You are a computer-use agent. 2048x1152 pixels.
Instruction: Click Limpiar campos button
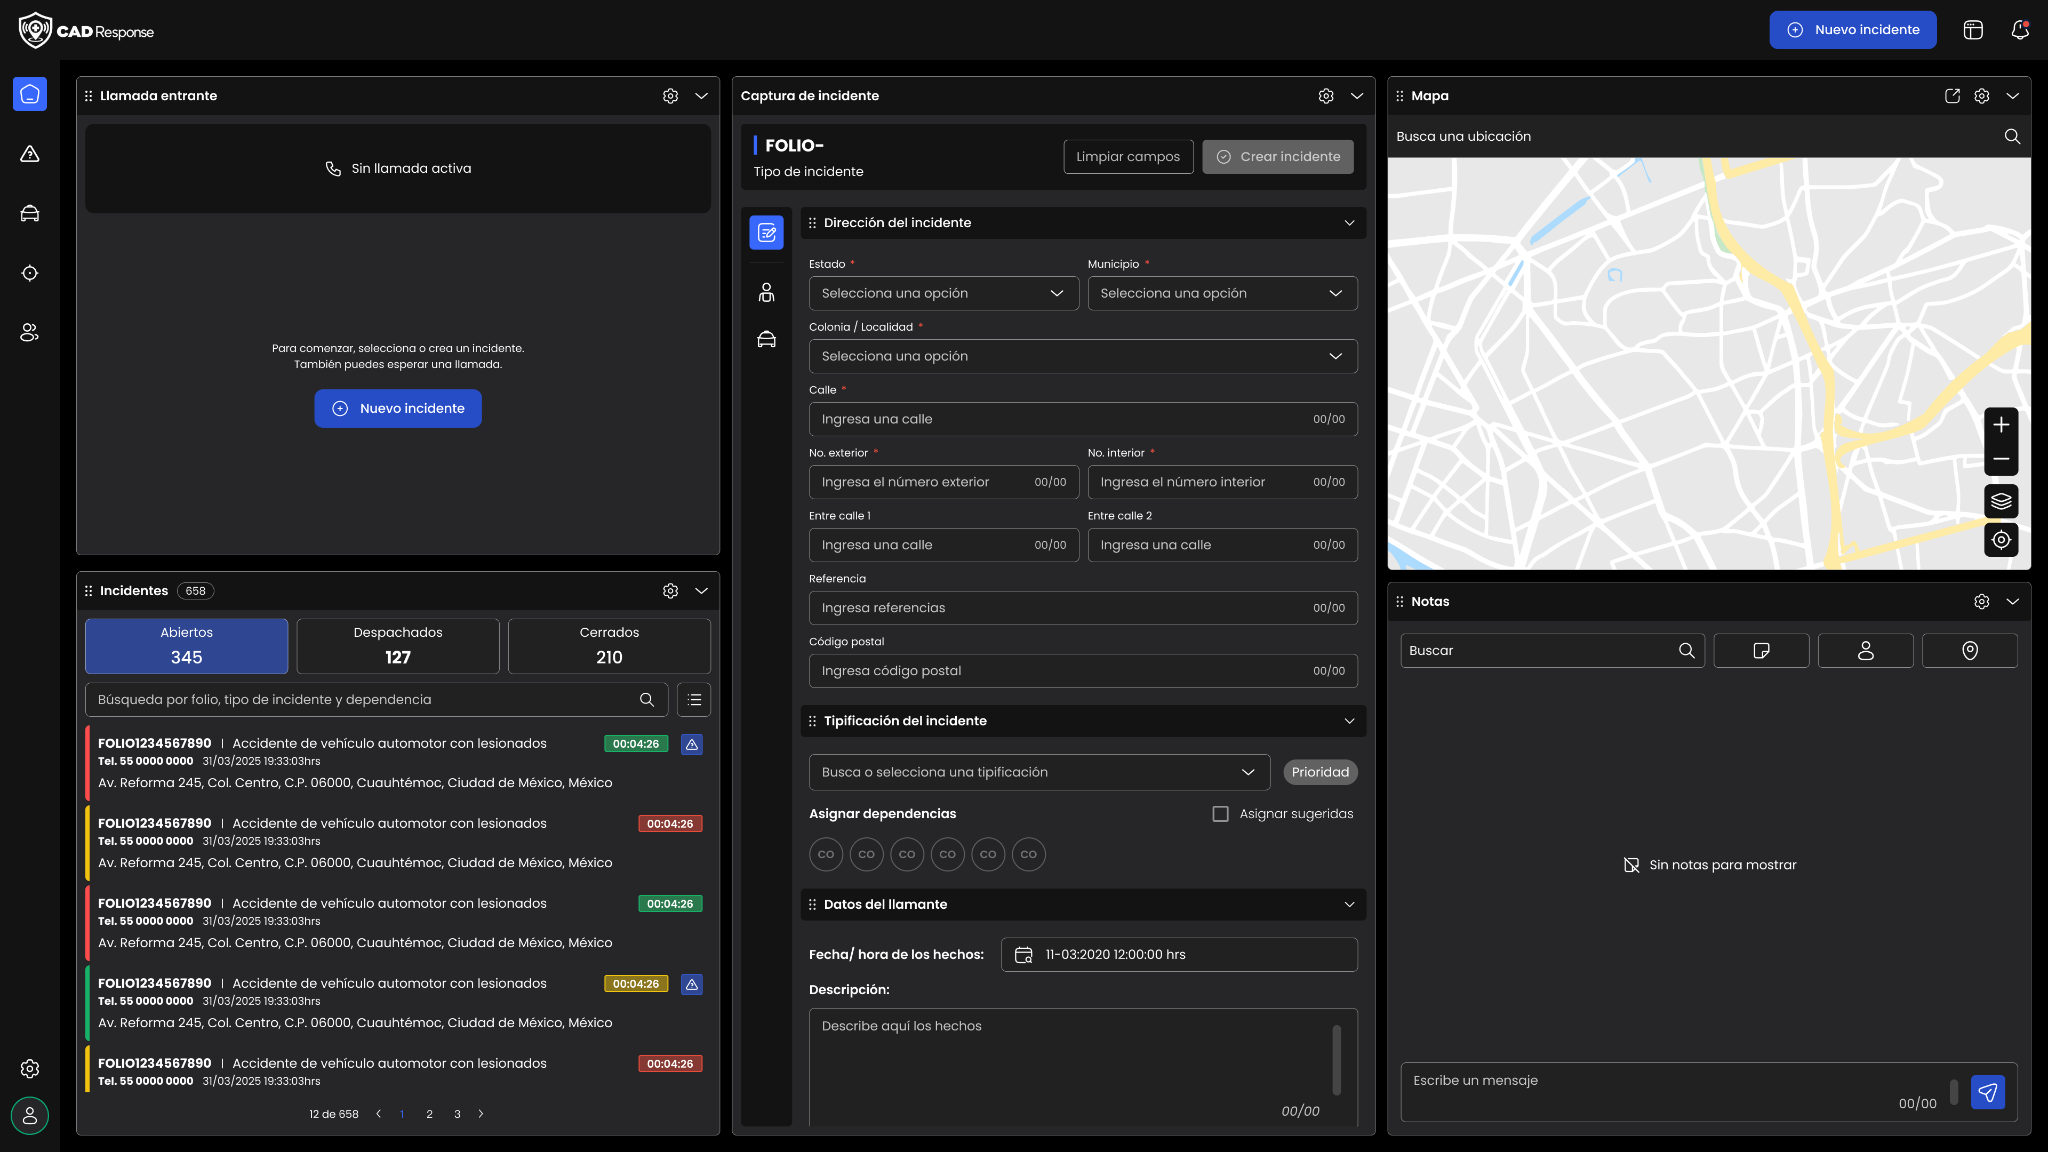[1128, 157]
